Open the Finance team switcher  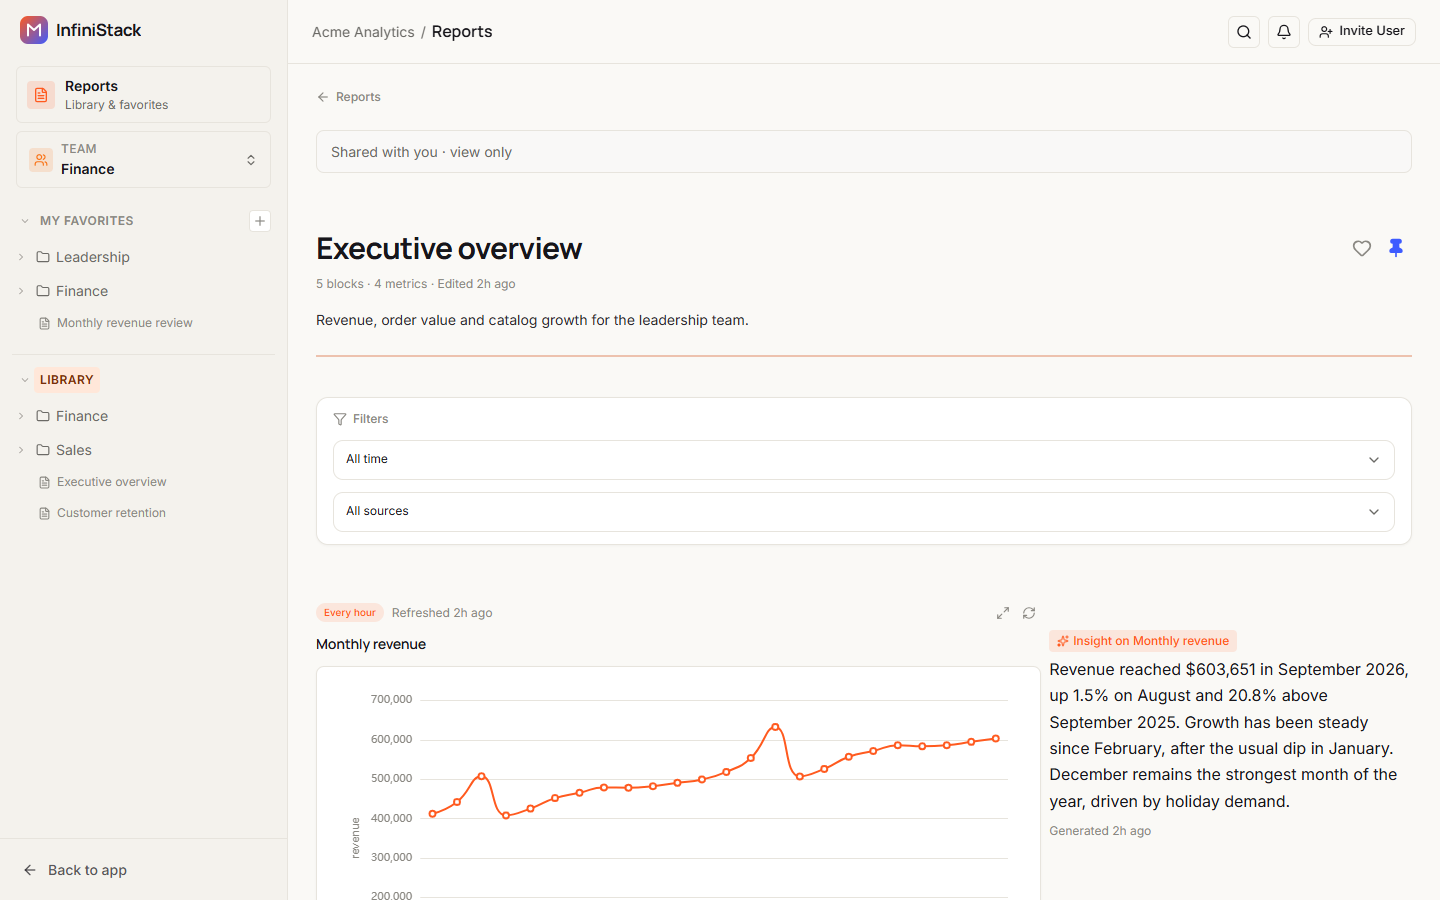[x=144, y=160]
